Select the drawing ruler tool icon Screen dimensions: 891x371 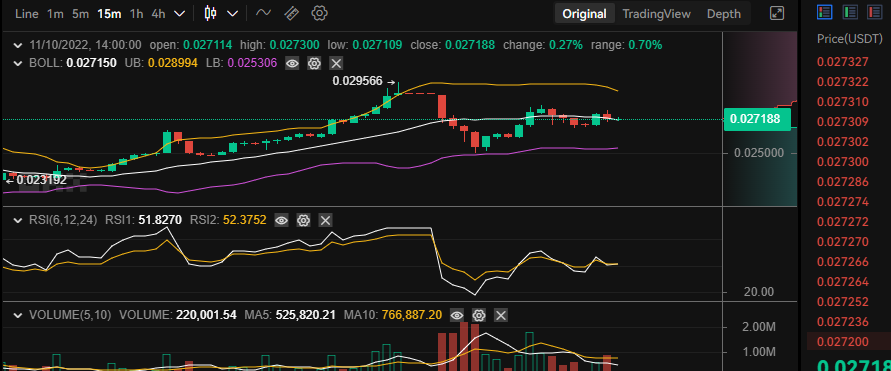292,13
